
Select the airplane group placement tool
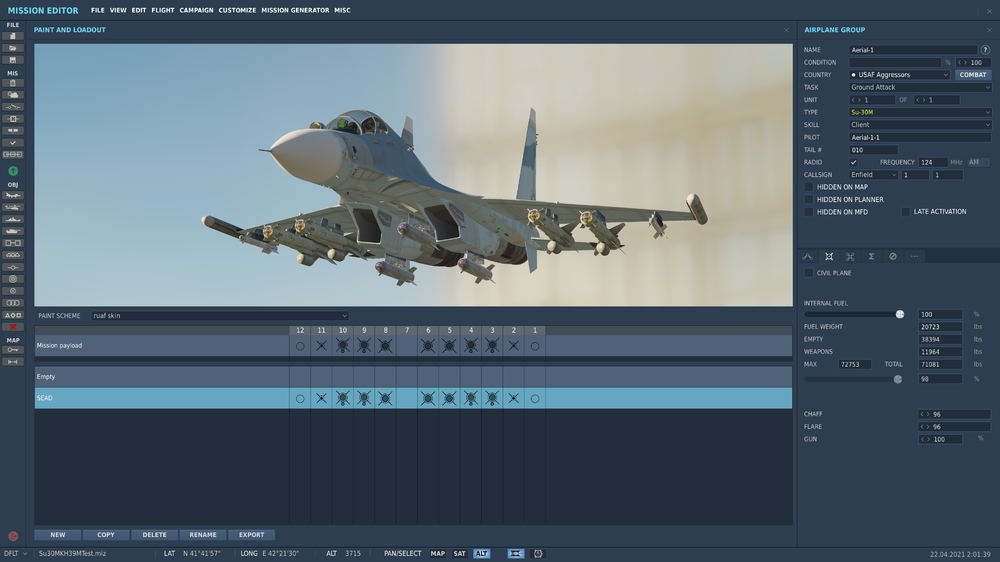(13, 195)
